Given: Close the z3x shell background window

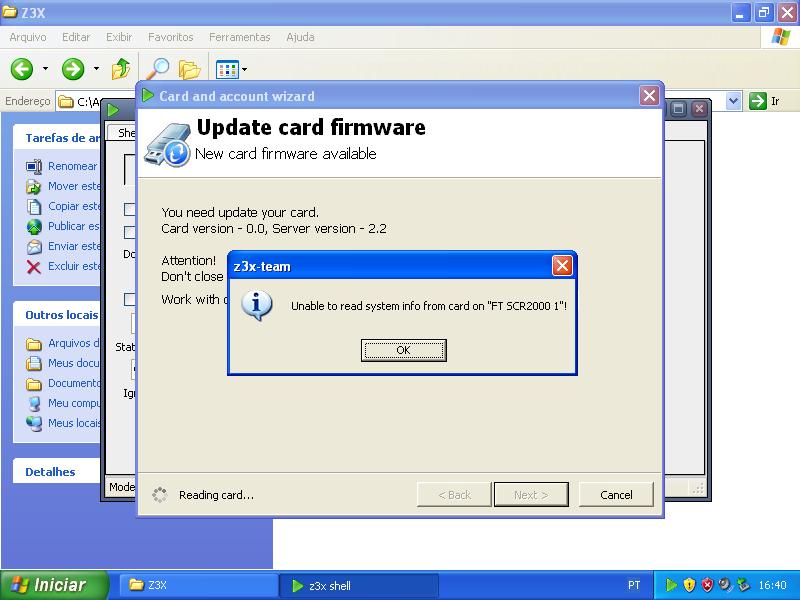Looking at the screenshot, I should (699, 108).
